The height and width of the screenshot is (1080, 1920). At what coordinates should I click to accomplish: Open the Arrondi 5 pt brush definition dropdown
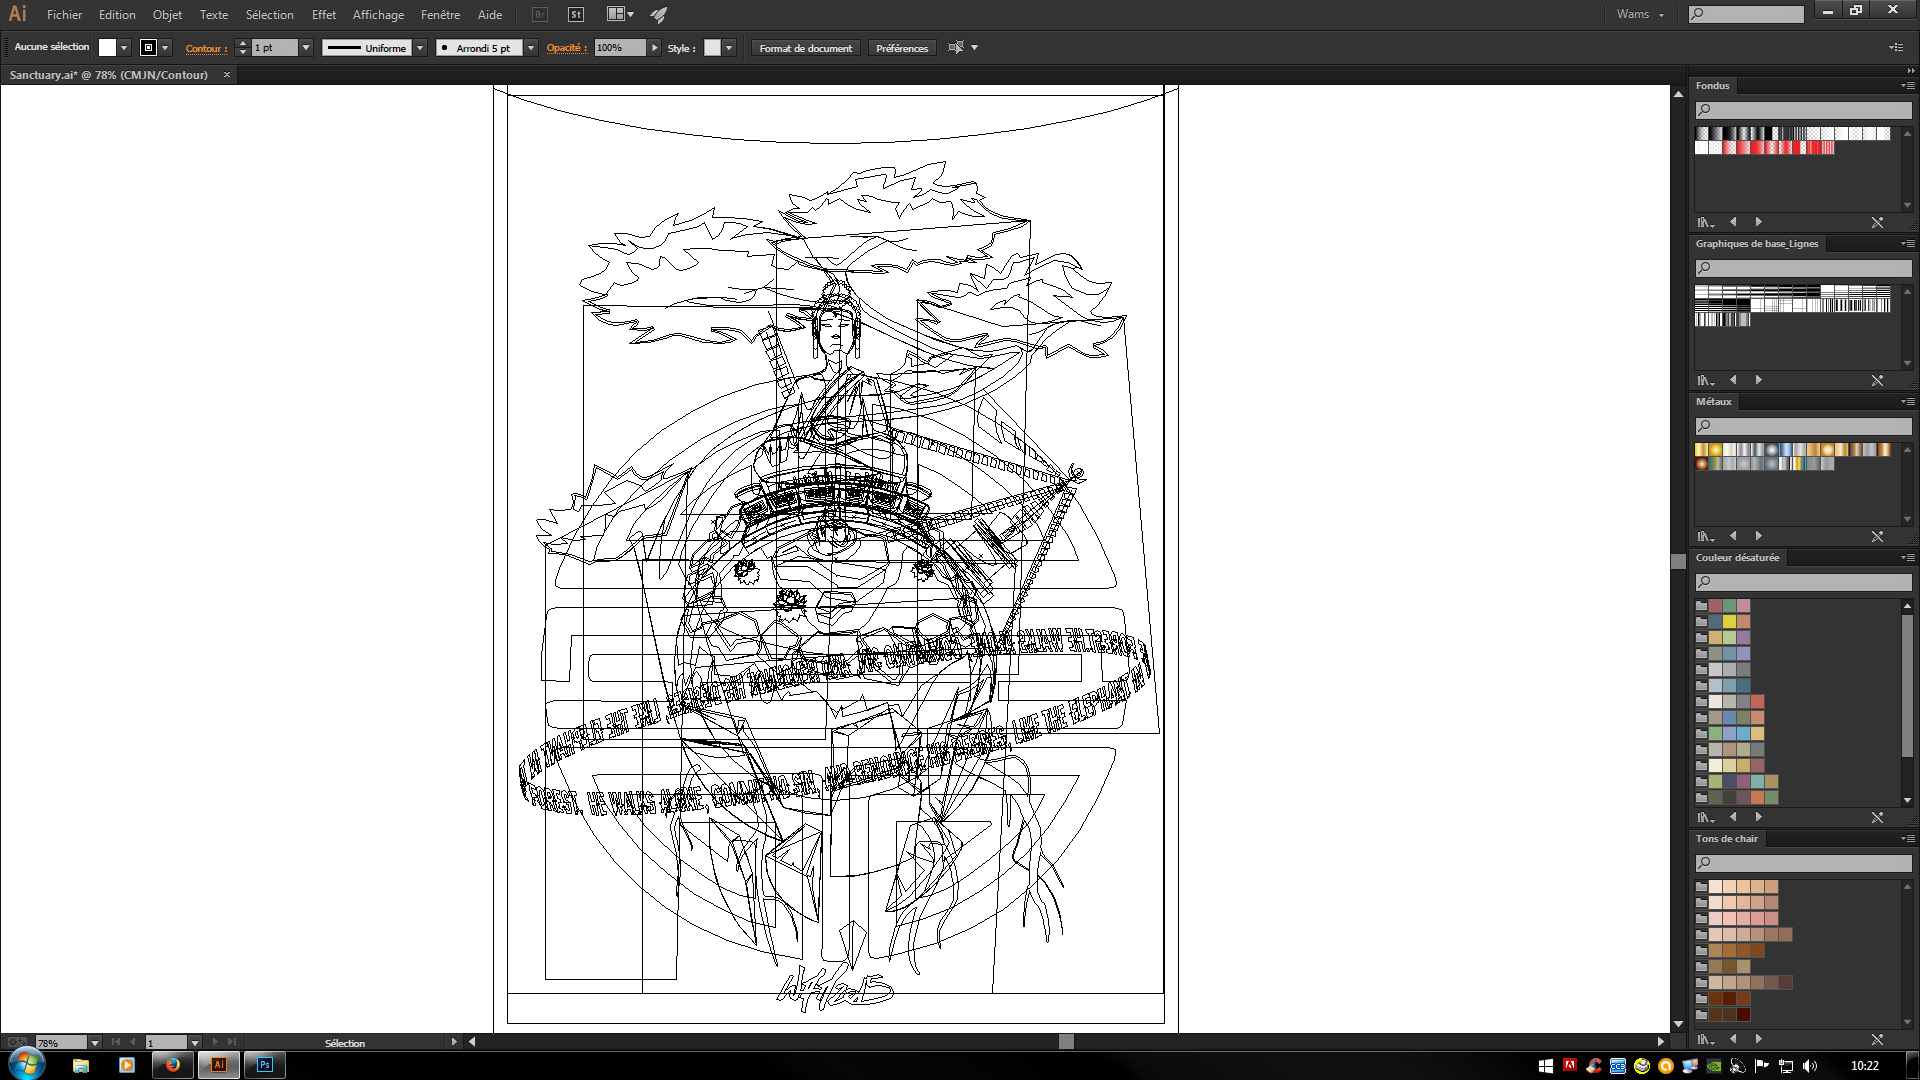tap(531, 48)
